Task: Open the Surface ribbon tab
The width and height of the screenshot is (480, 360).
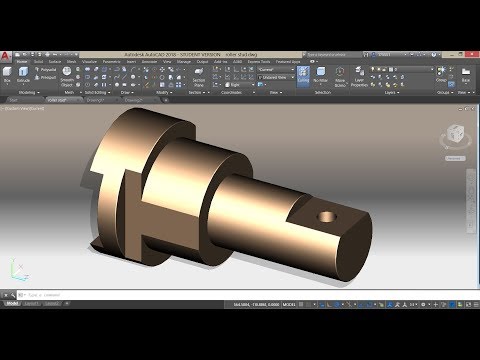Action: [x=55, y=62]
